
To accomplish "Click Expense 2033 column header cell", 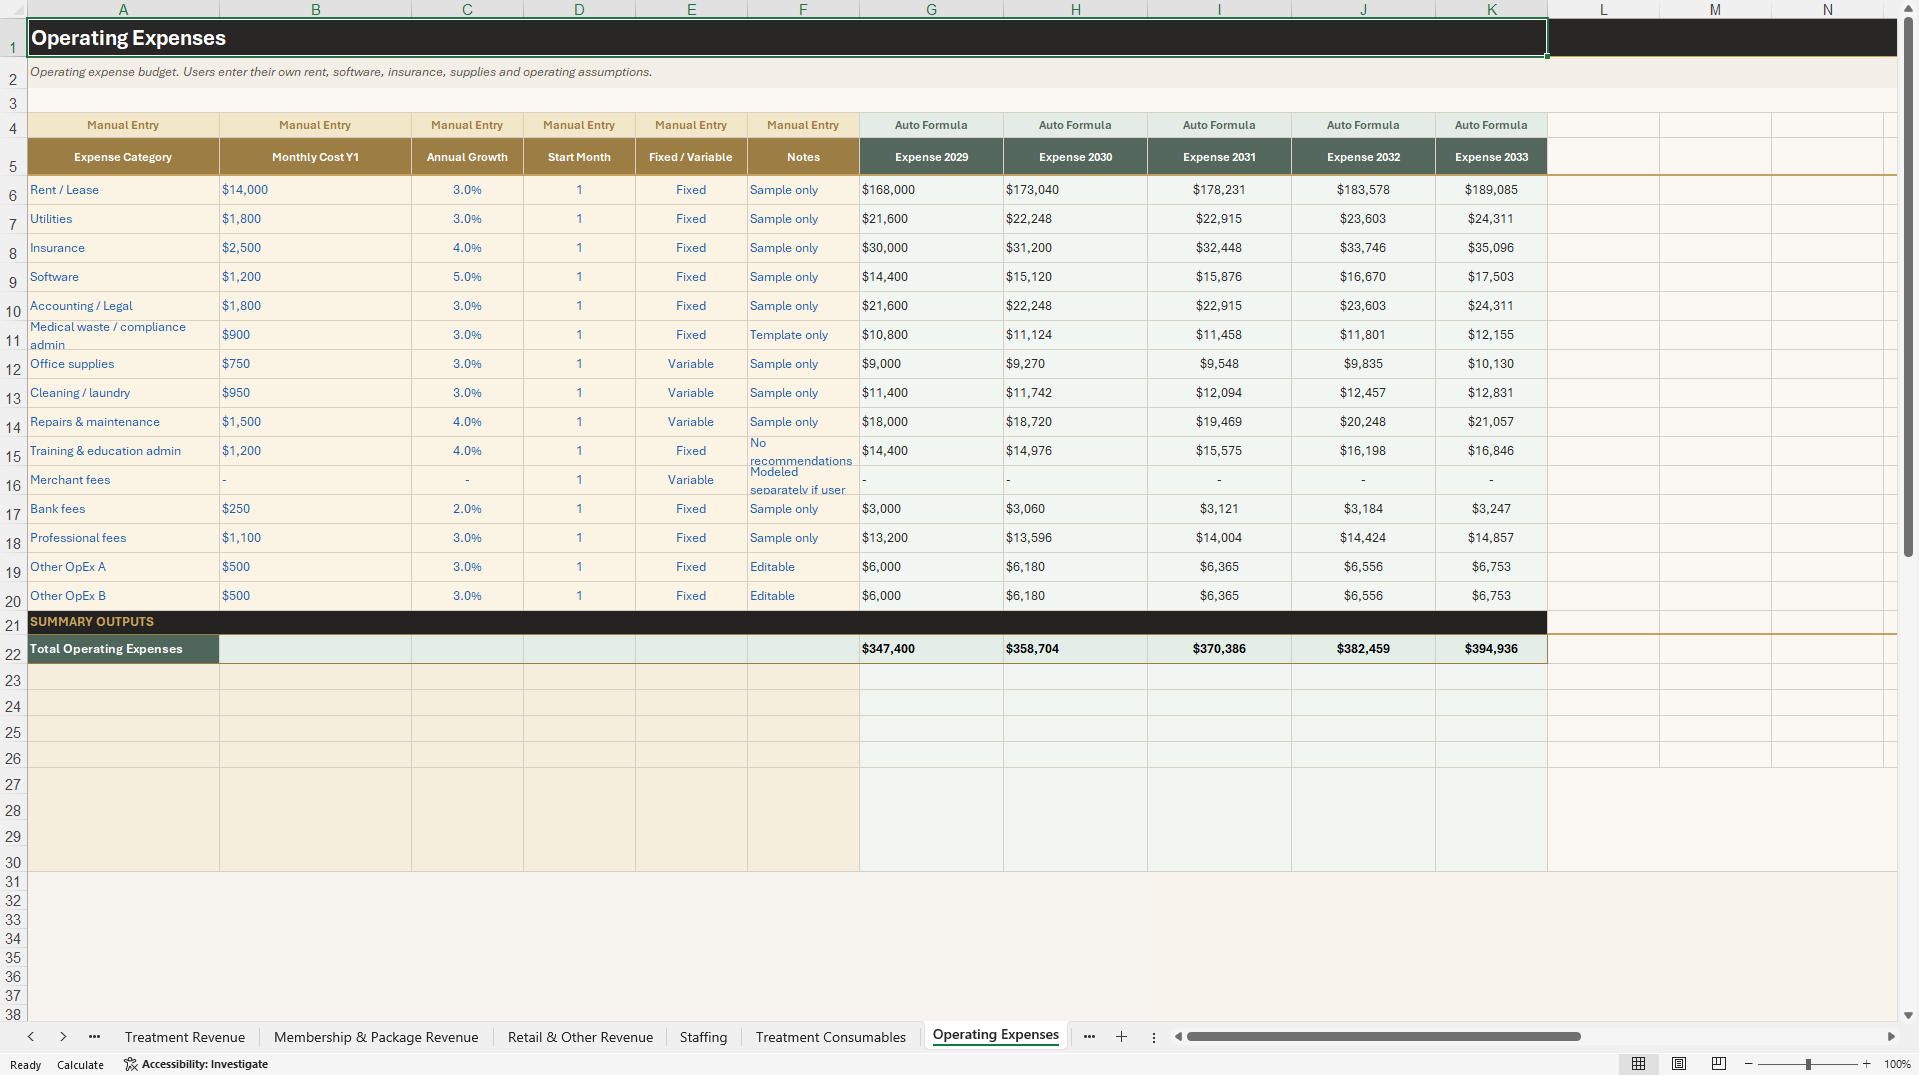I will pyautogui.click(x=1491, y=157).
